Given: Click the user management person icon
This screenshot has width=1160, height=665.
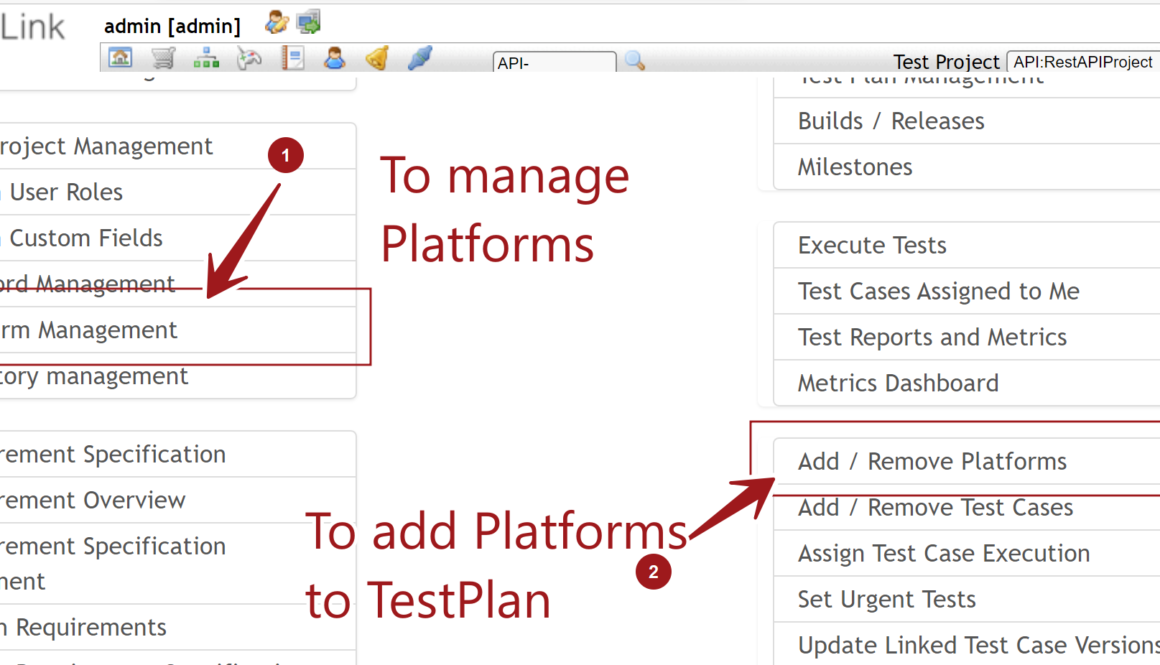Looking at the screenshot, I should (x=335, y=58).
